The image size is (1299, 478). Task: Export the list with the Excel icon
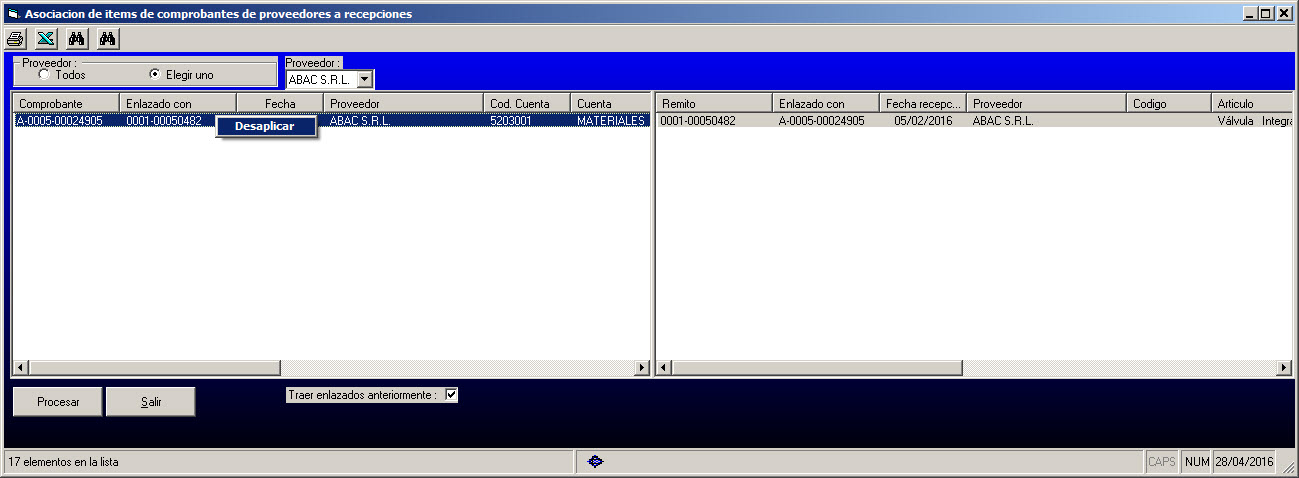coord(45,39)
